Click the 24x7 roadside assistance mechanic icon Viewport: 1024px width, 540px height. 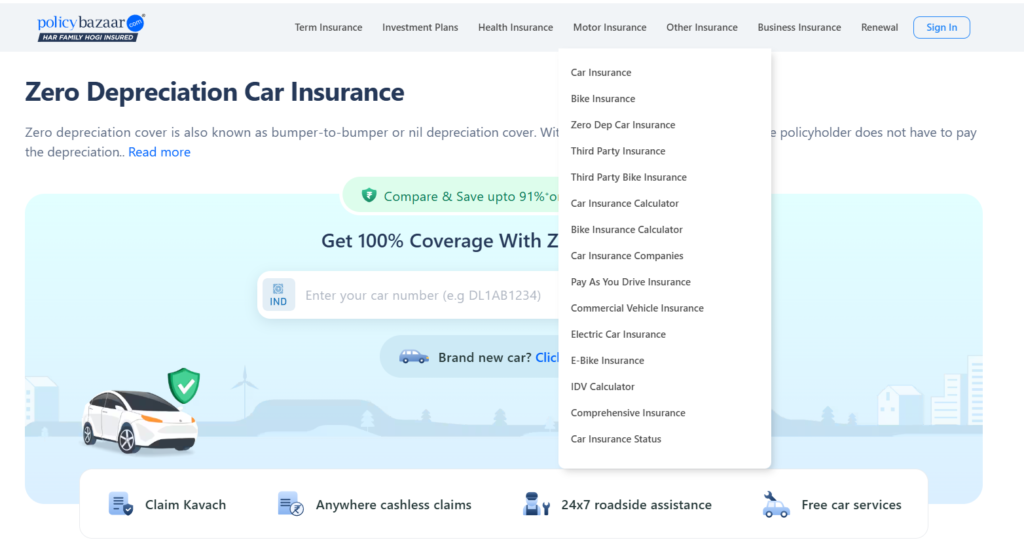pyautogui.click(x=536, y=504)
